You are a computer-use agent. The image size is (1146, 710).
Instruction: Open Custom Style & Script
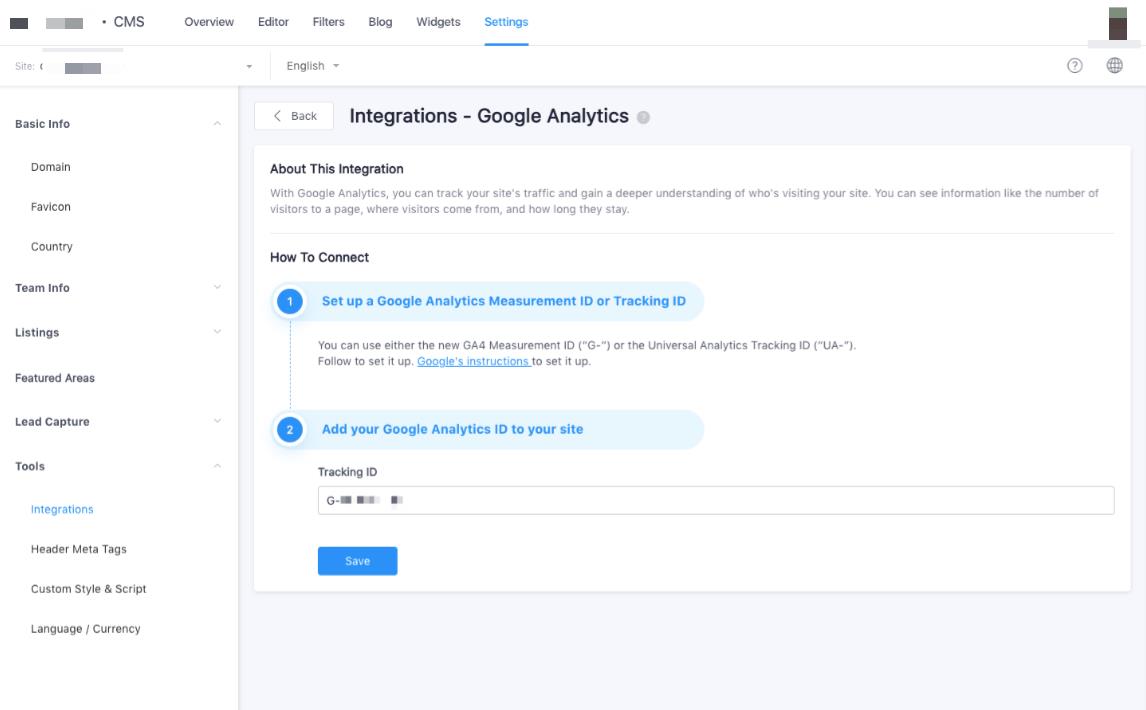(88, 589)
